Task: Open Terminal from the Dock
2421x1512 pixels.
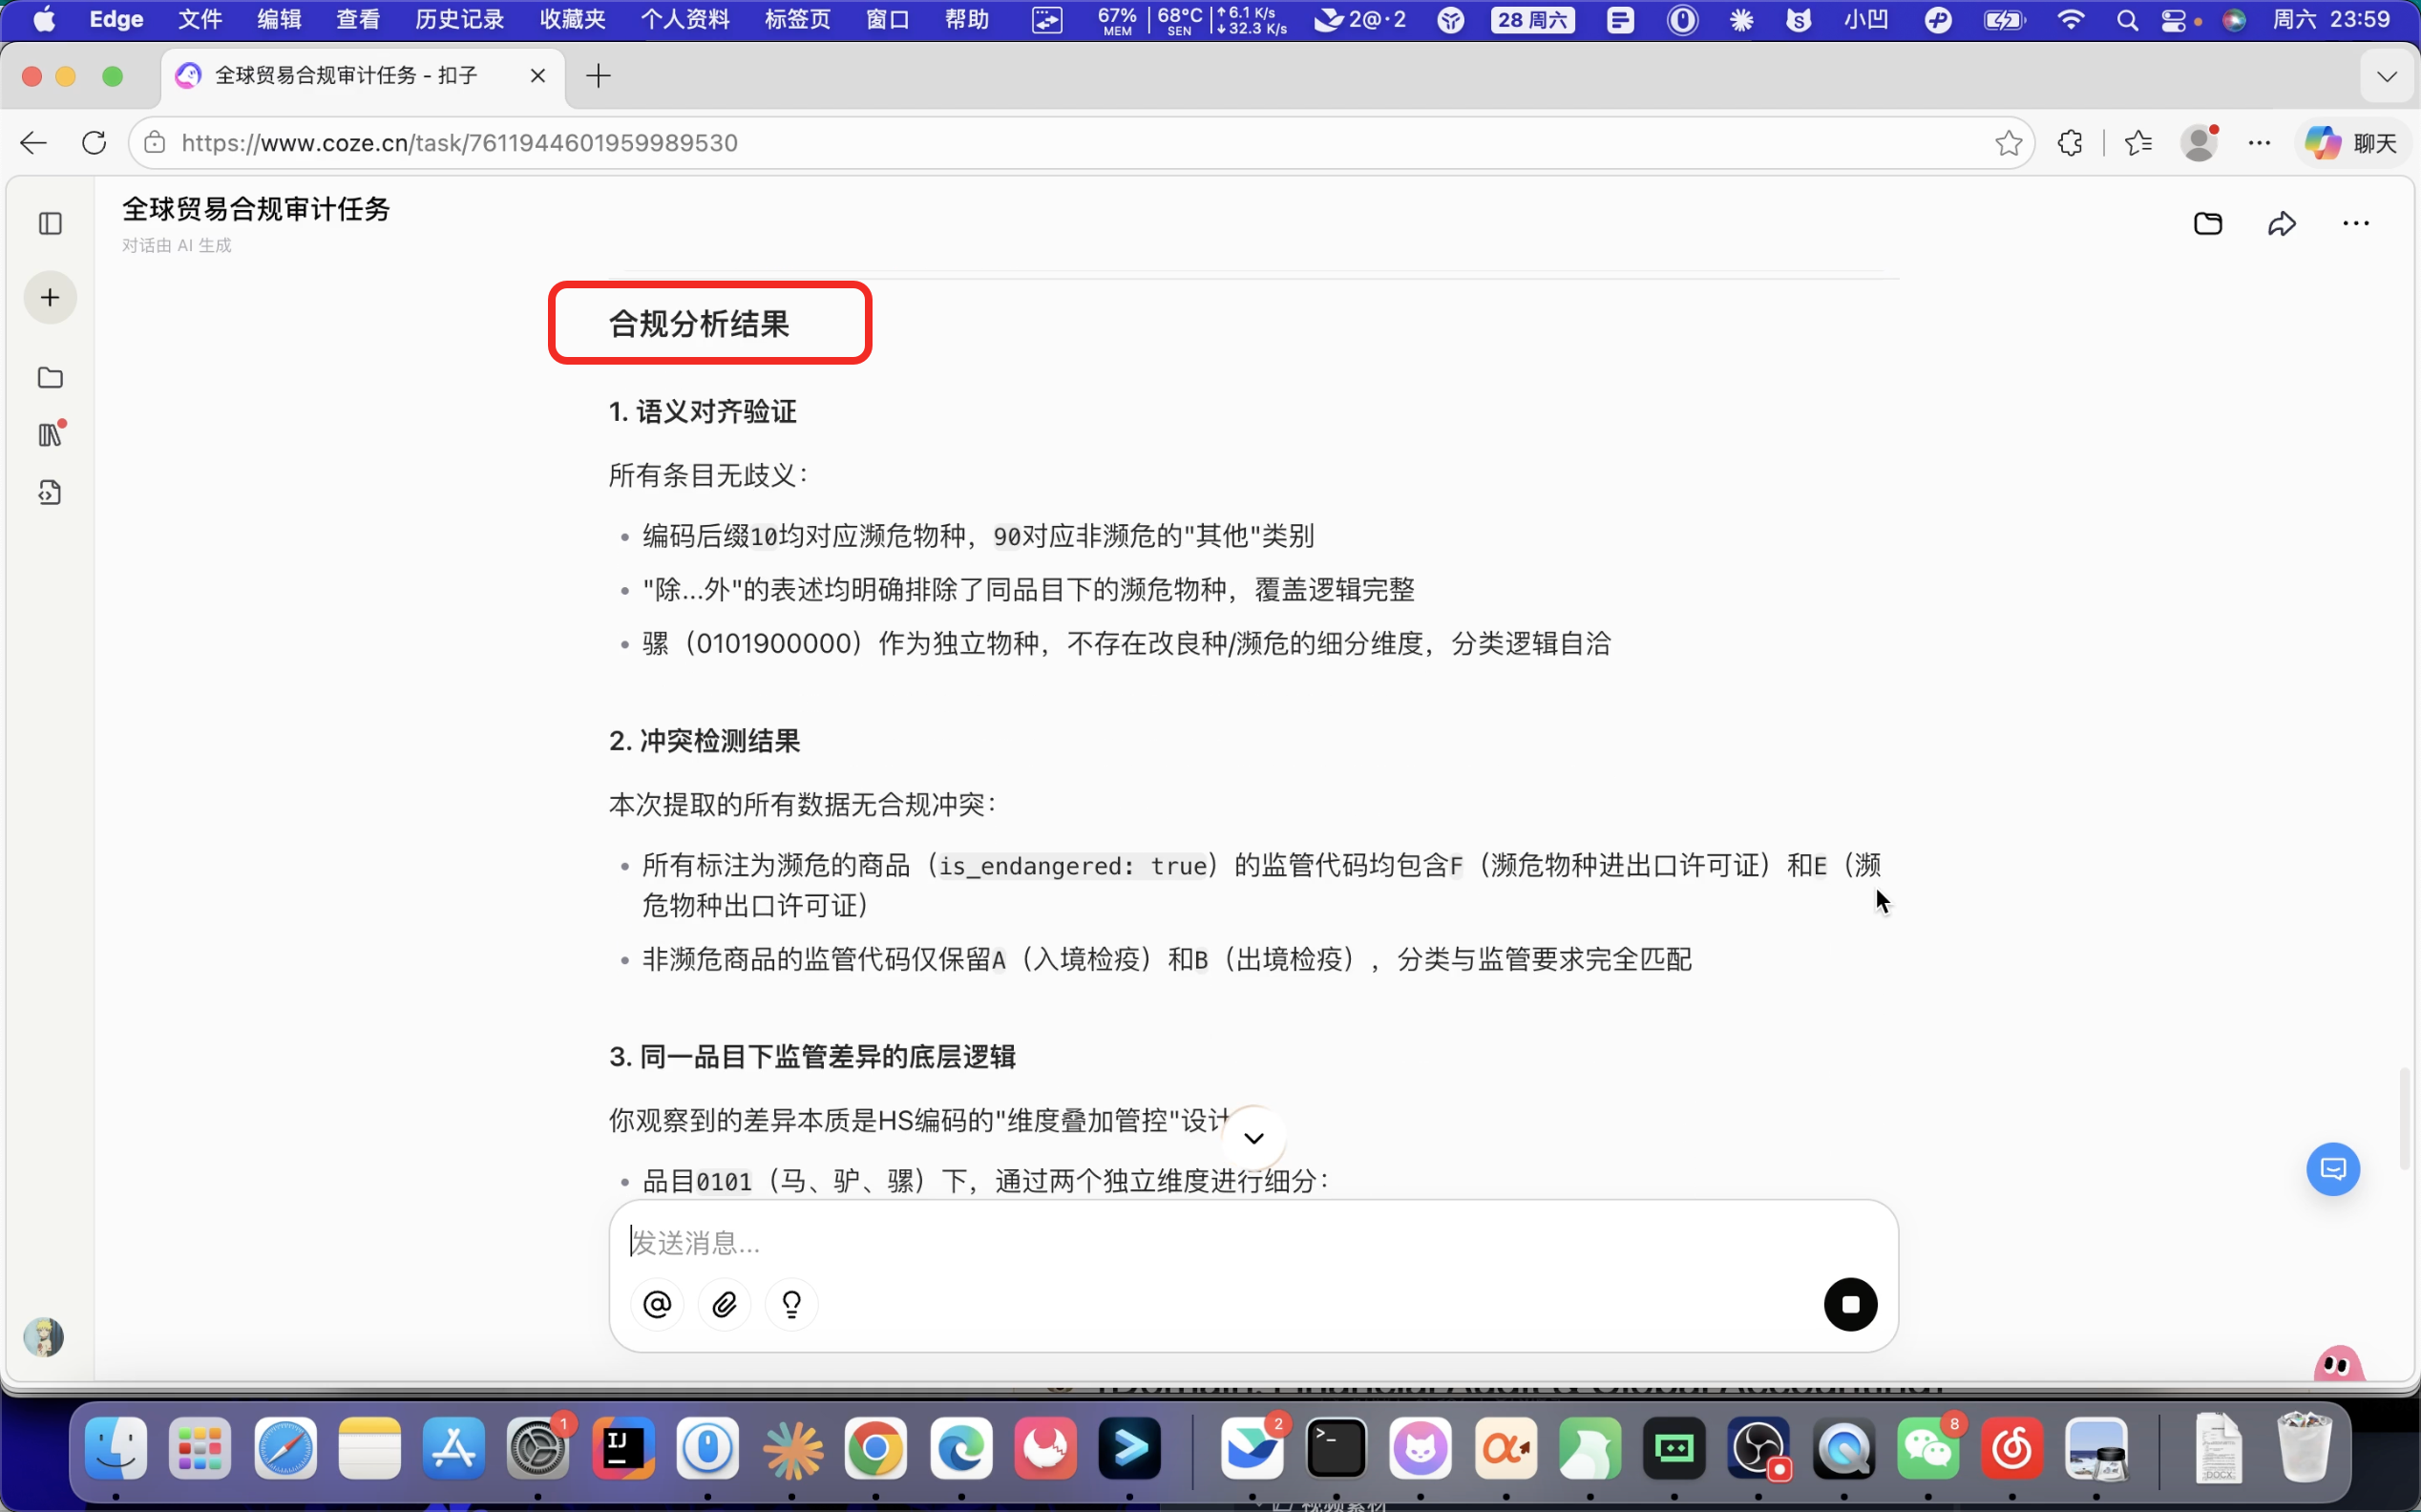Action: coord(1337,1447)
